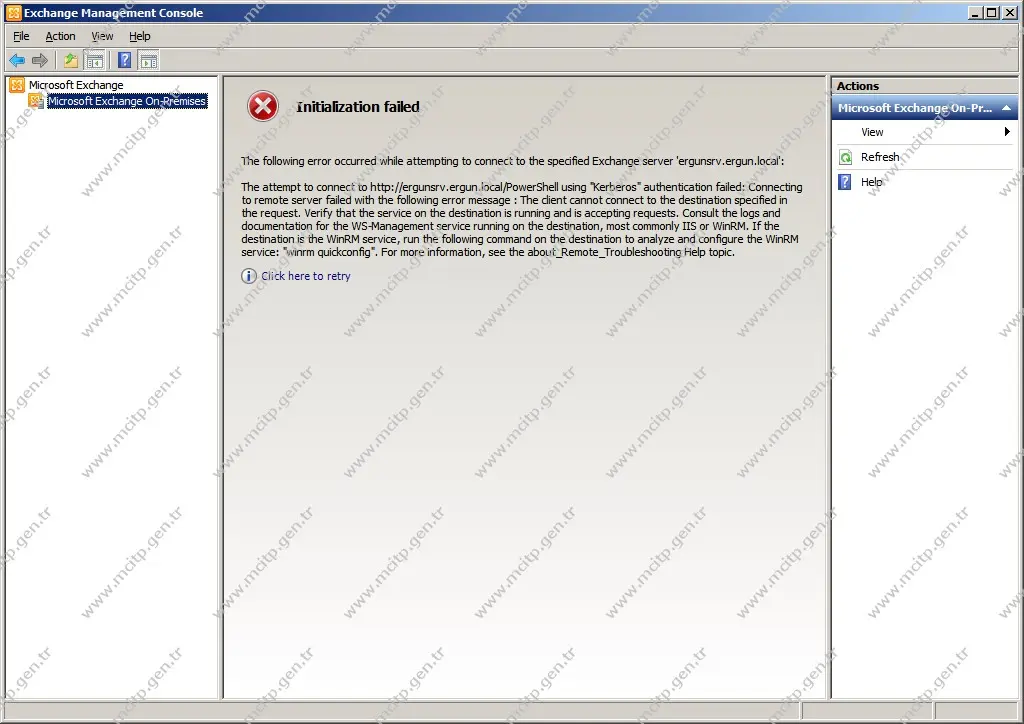
Task: Select Microsoft Exchange On-Premises tree item
Action: point(127,101)
